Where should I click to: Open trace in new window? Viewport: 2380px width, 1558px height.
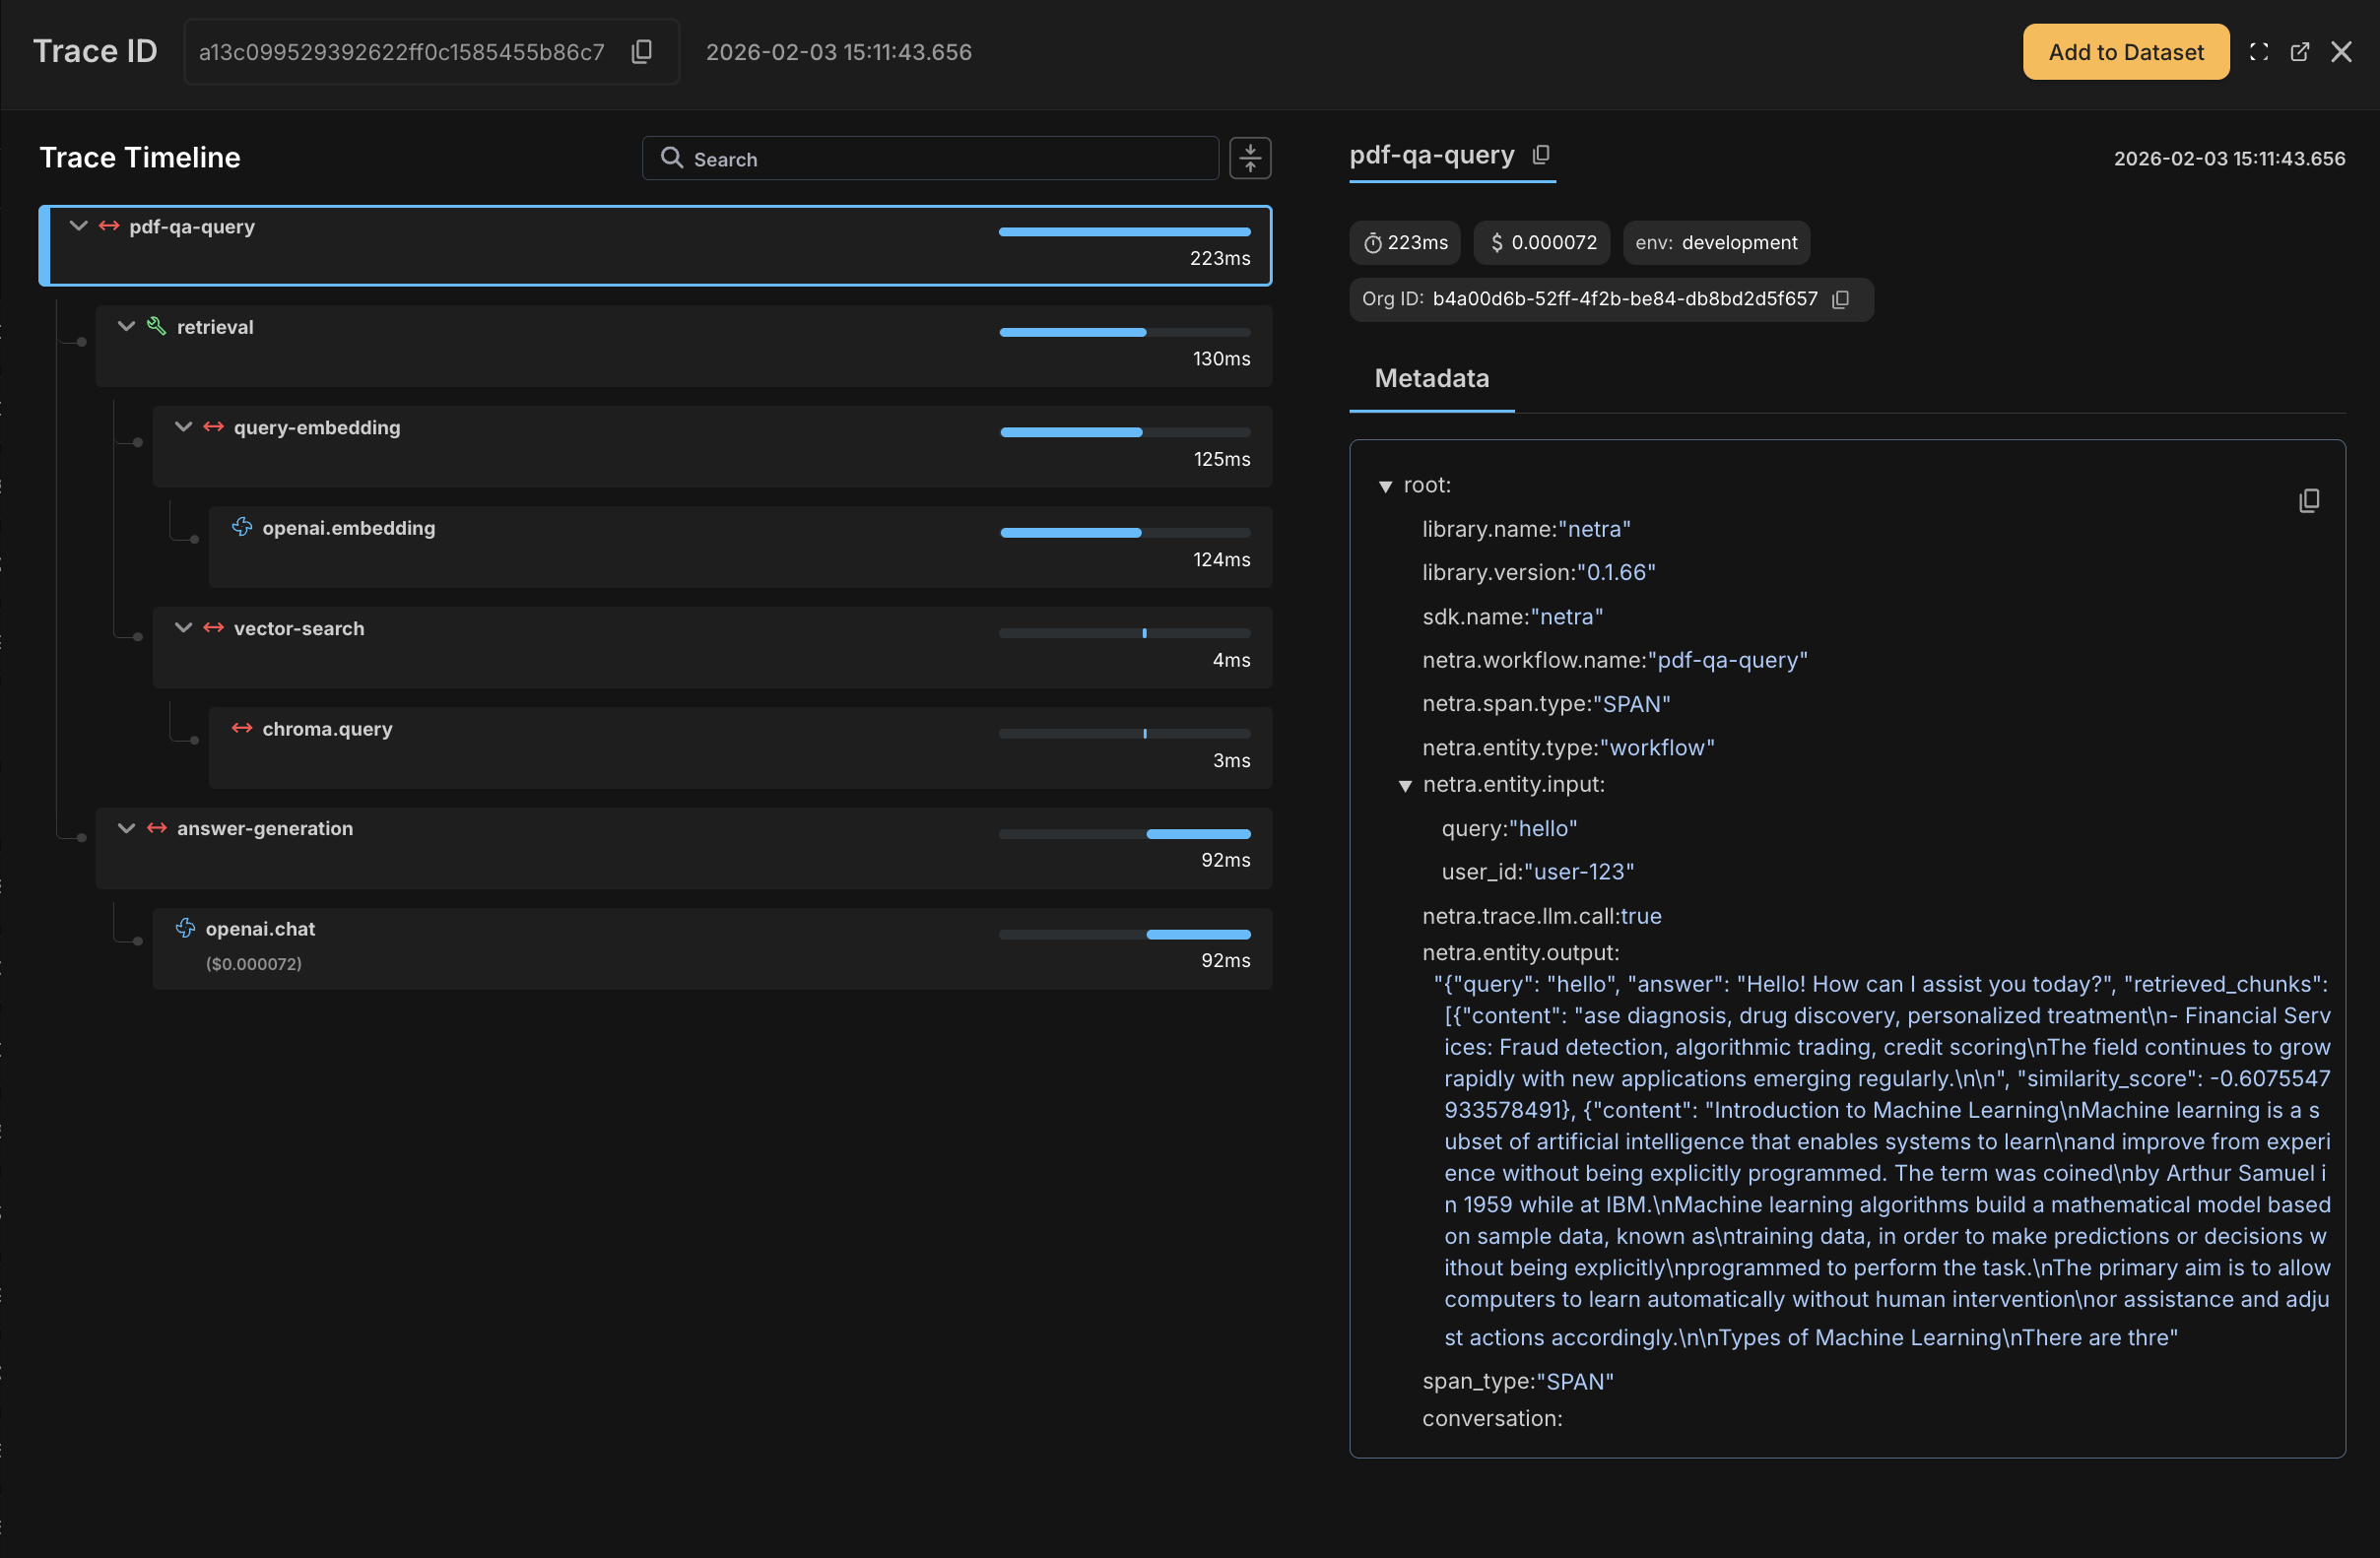click(x=2299, y=52)
